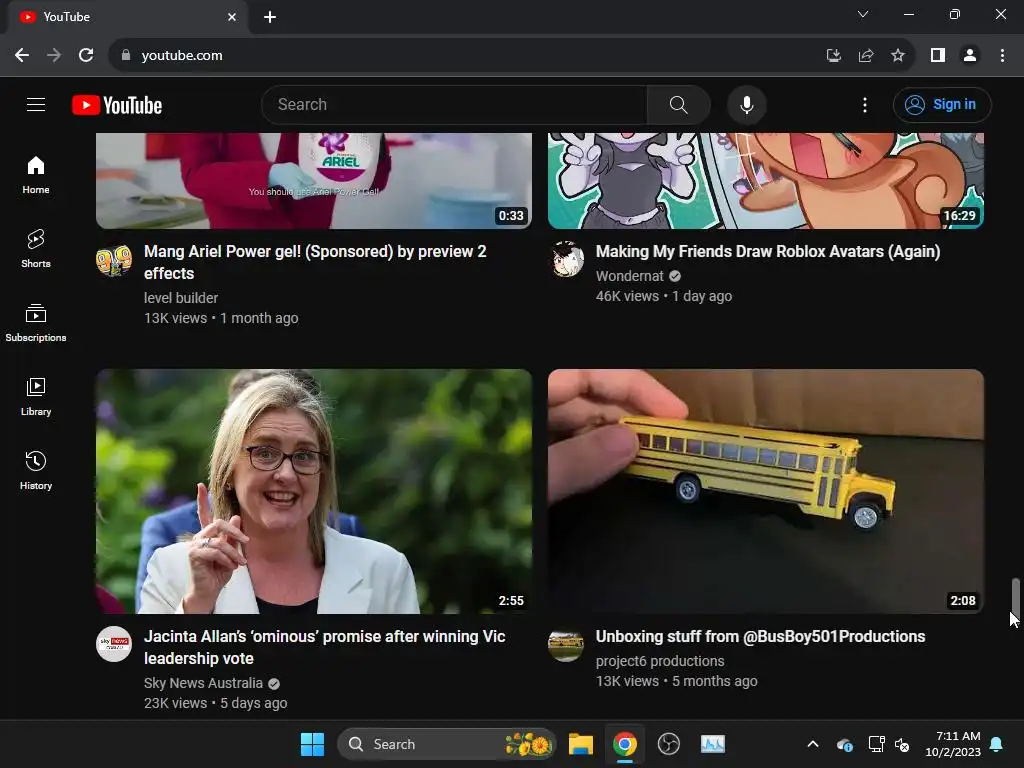The height and width of the screenshot is (768, 1024).
Task: Open new tab with plus button
Action: (270, 17)
